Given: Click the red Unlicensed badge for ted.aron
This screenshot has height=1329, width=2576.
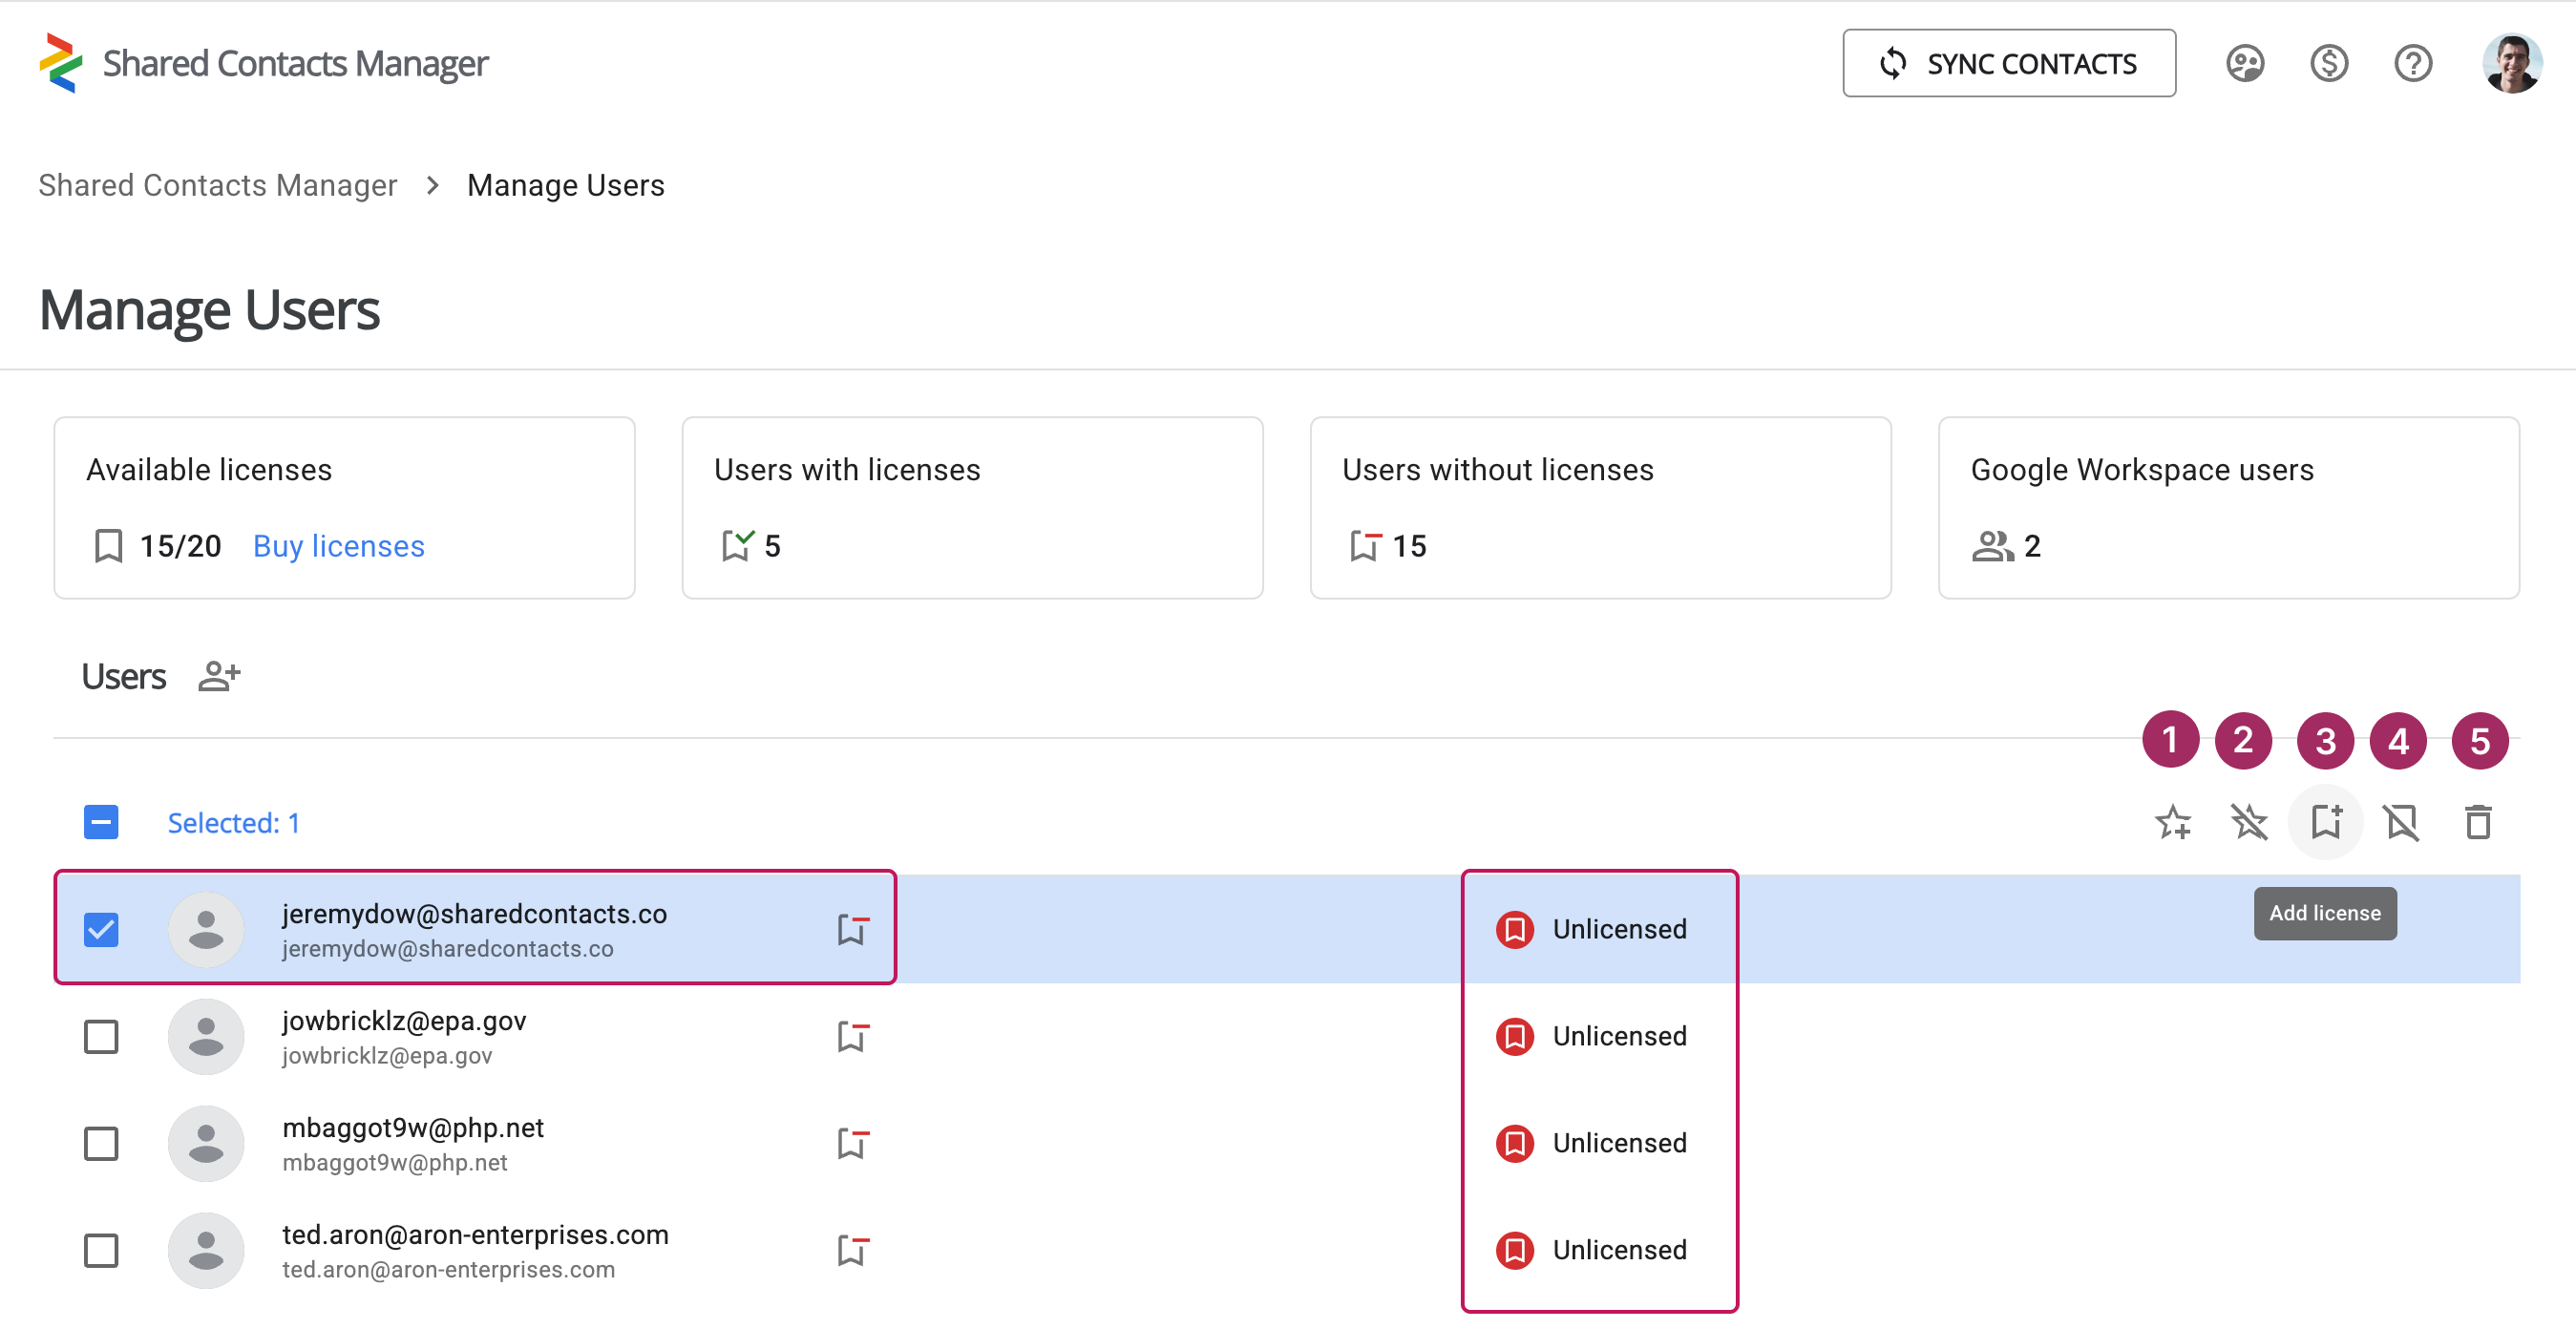Looking at the screenshot, I should pos(1514,1250).
